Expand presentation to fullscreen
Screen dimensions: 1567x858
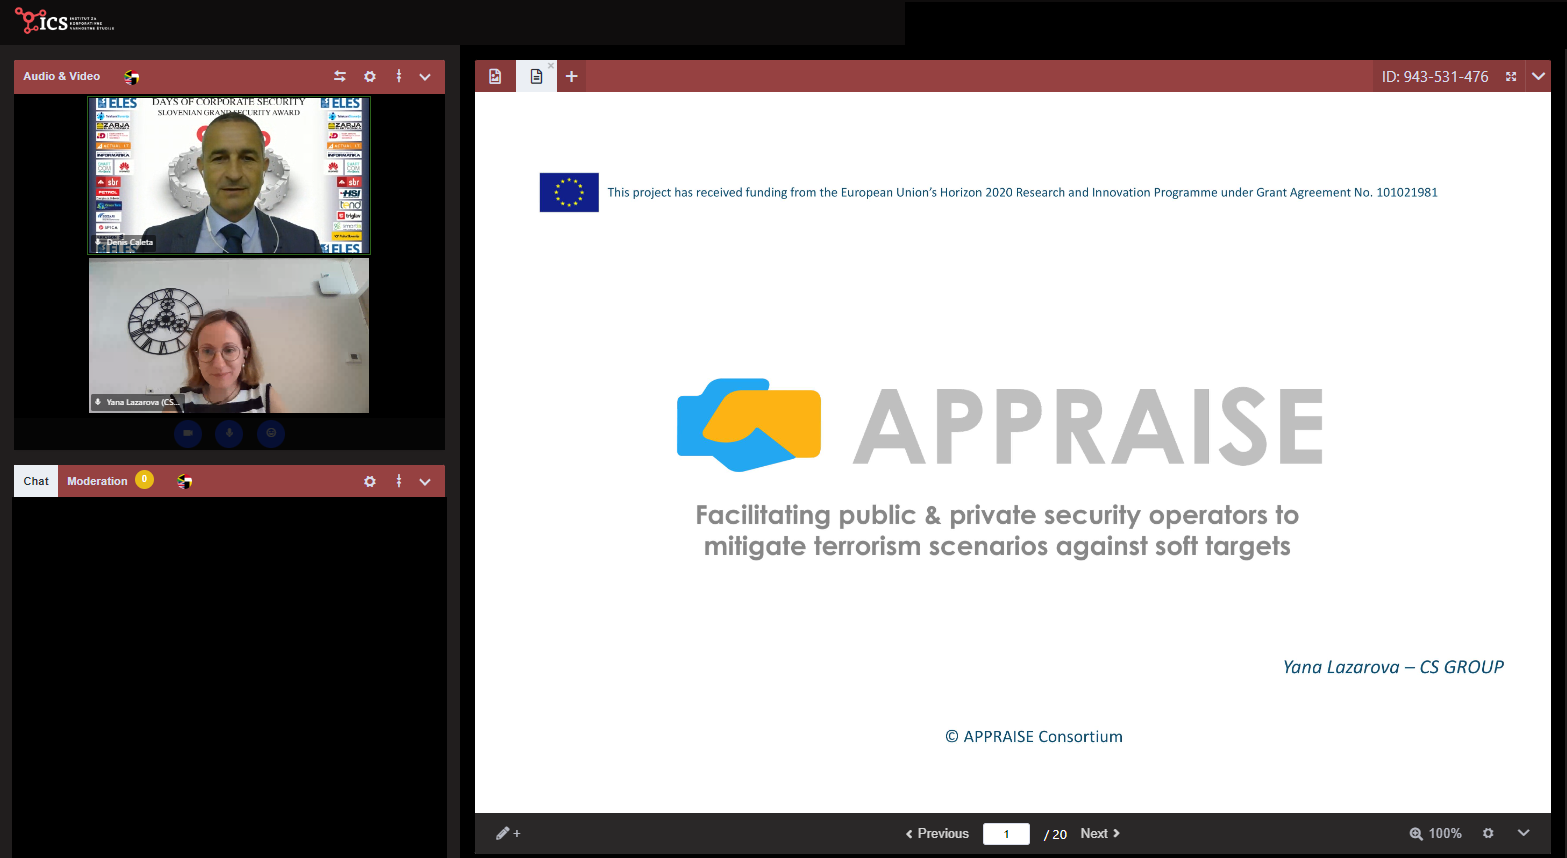(1511, 76)
